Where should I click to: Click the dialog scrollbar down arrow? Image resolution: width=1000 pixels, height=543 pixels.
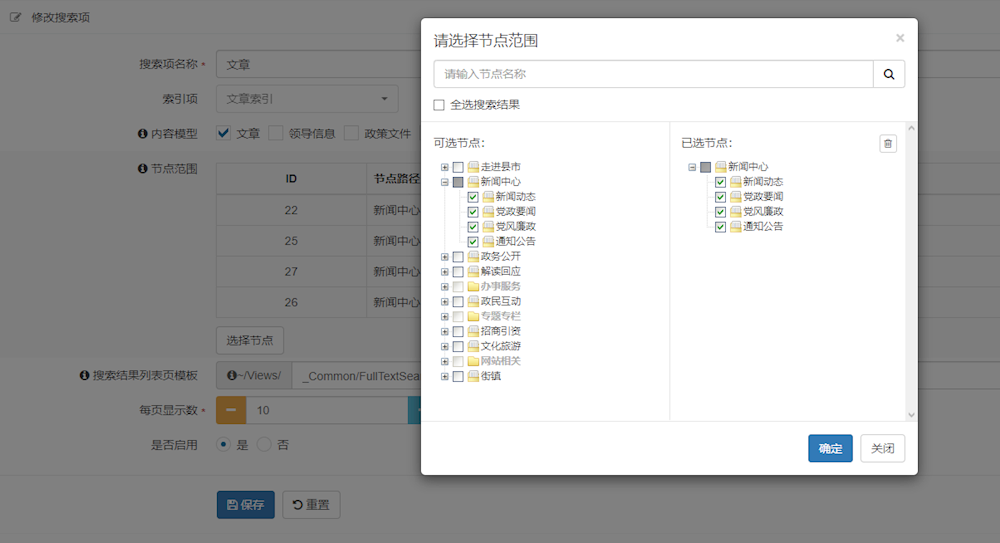coord(911,415)
